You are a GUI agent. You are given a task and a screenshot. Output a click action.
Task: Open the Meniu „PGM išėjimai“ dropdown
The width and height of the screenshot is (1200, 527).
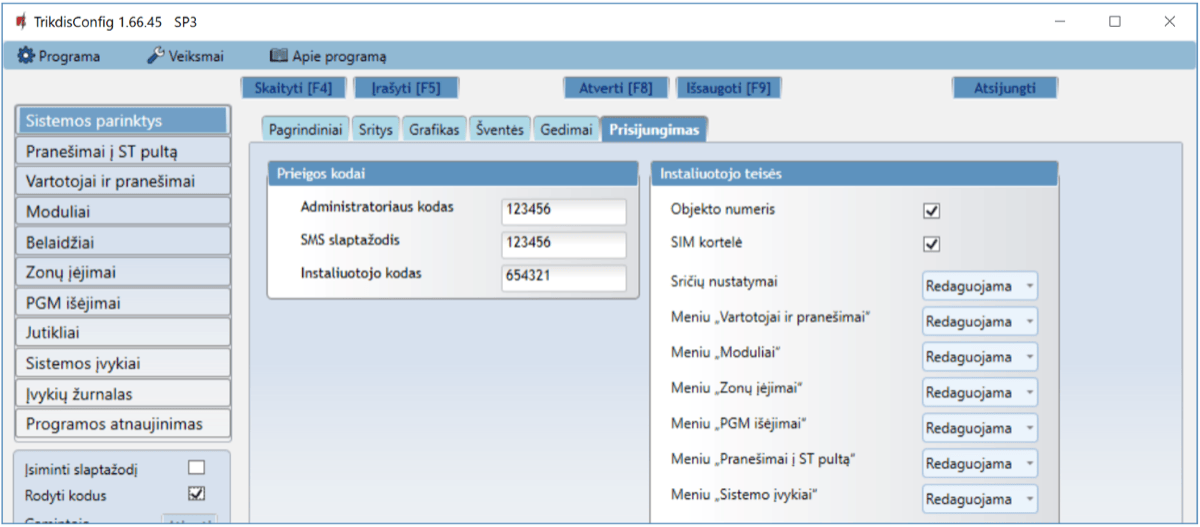[x=979, y=428]
